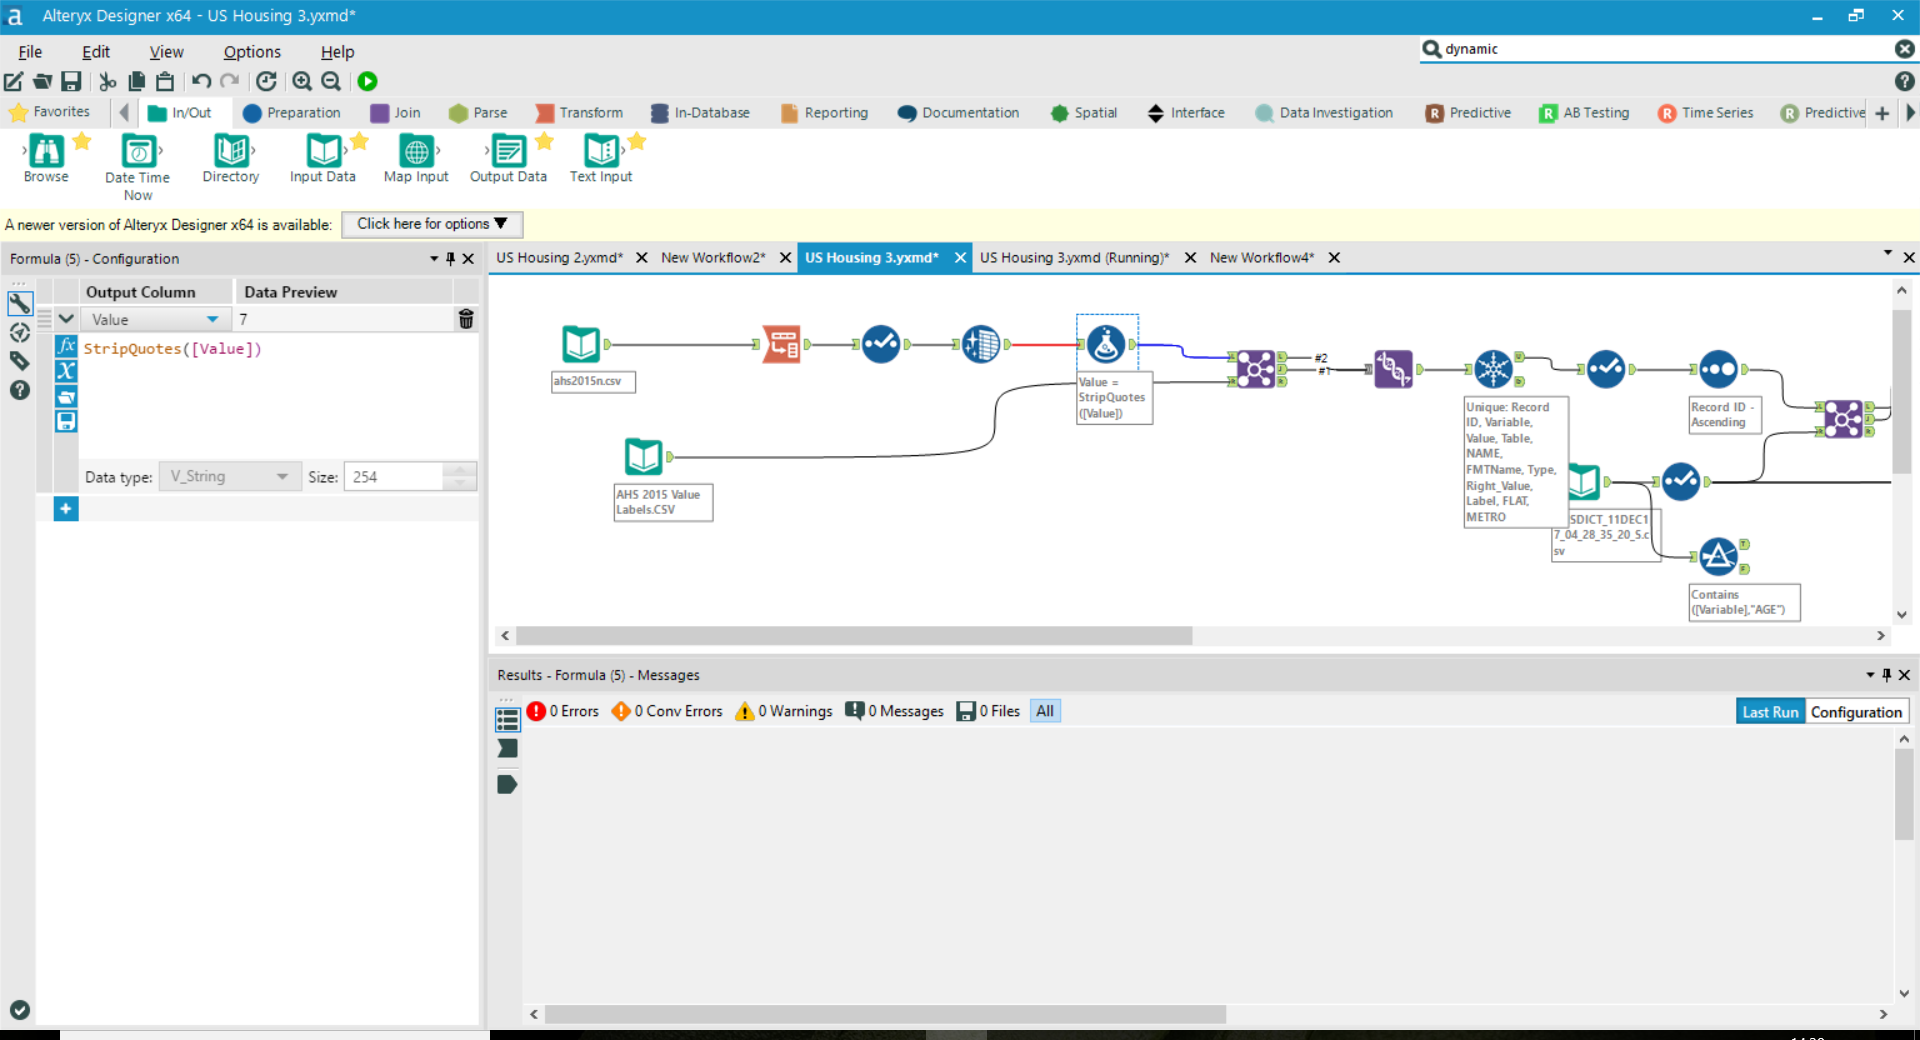The height and width of the screenshot is (1040, 1920).
Task: Select the Input Data tool
Action: click(323, 159)
